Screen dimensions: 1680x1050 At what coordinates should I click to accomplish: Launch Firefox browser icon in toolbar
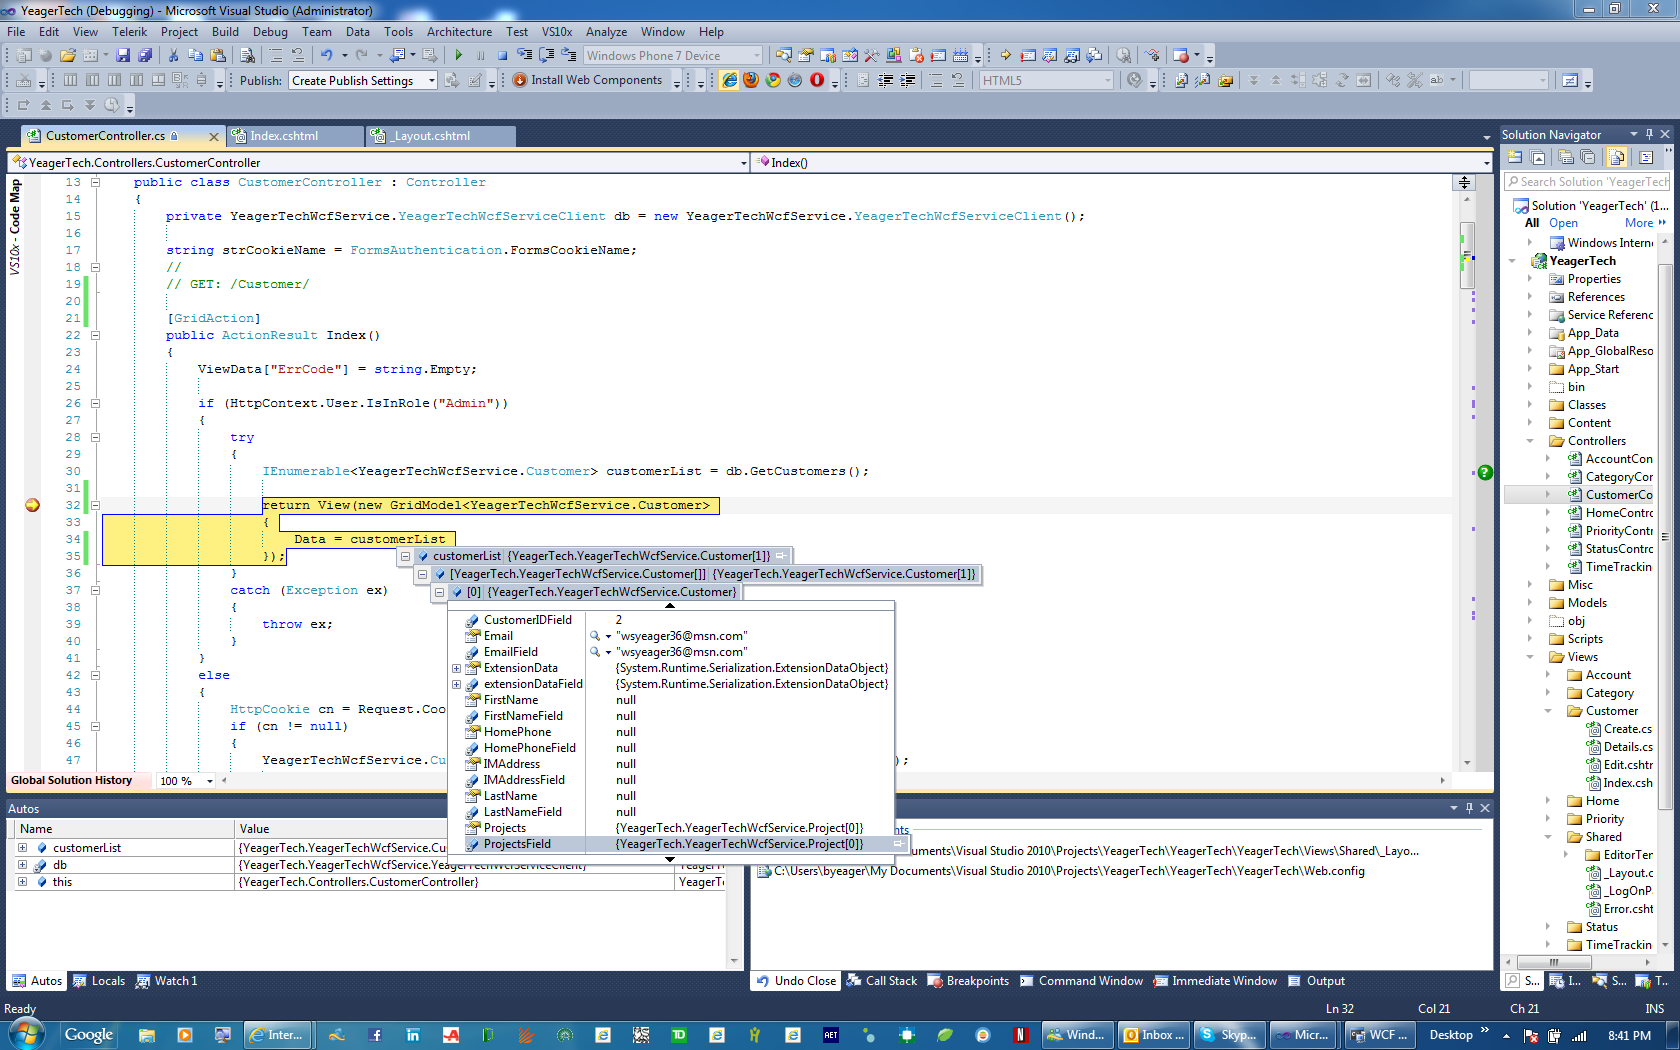751,80
